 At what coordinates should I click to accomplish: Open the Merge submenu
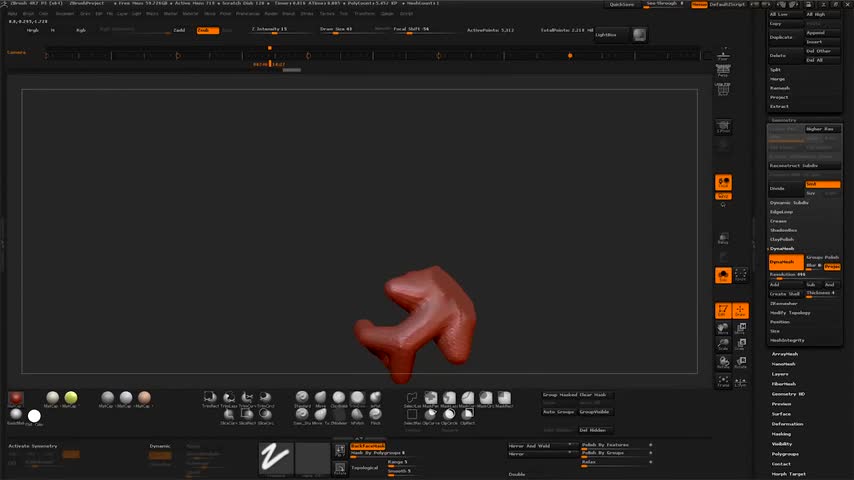click(x=777, y=79)
